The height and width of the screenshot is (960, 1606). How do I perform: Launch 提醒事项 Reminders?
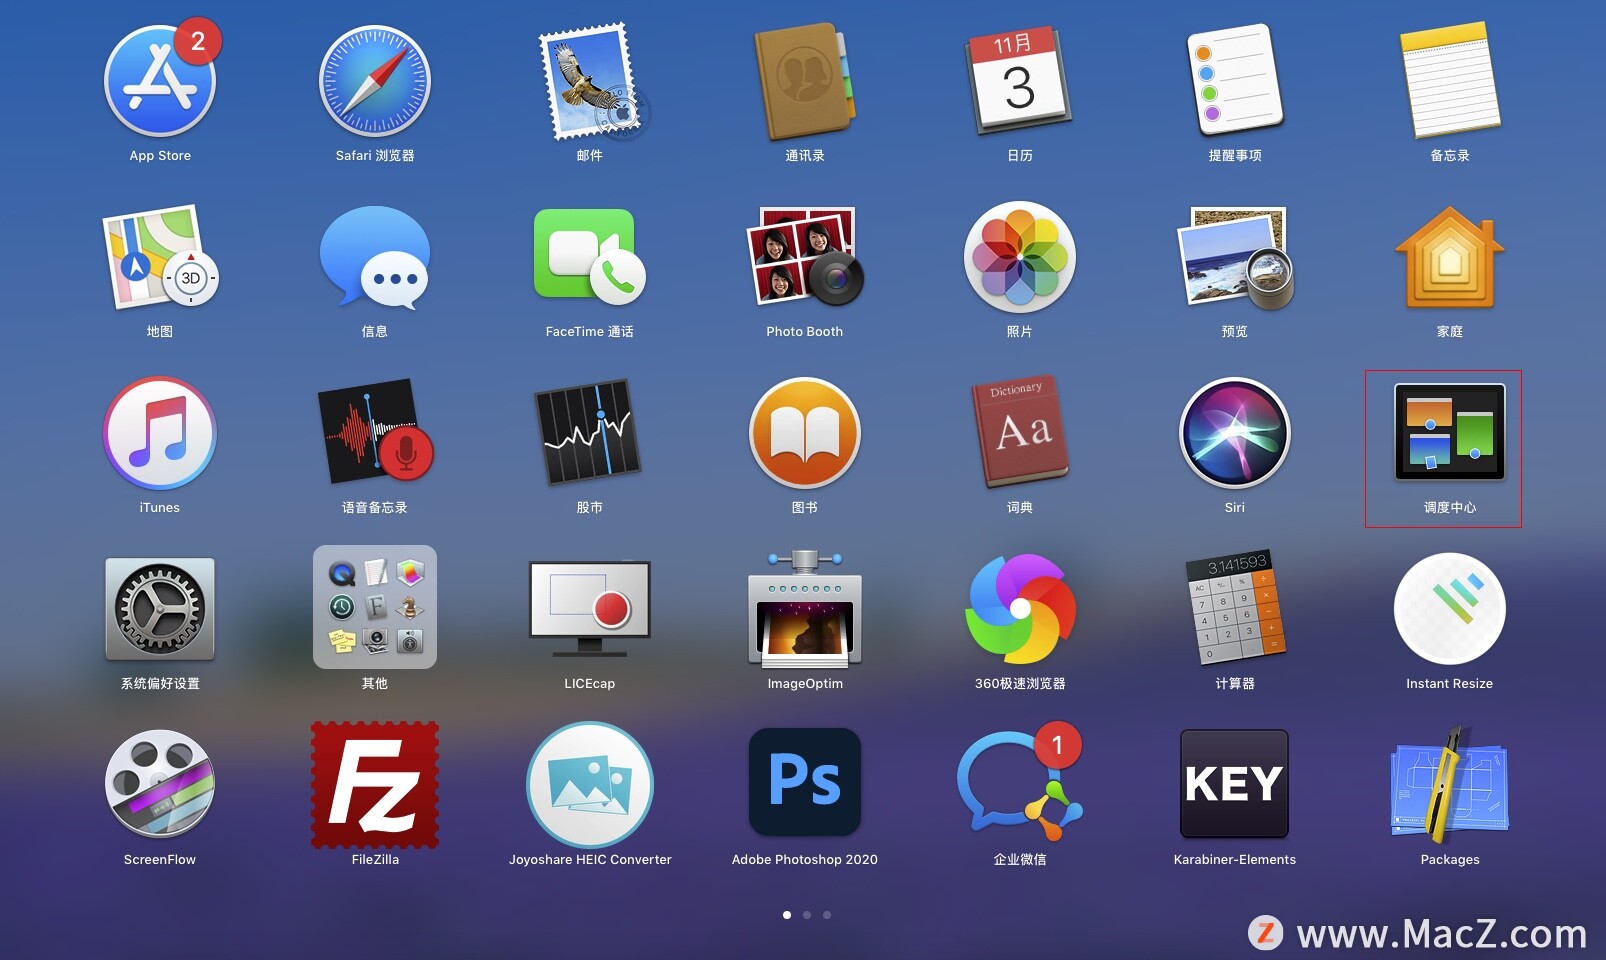(x=1234, y=80)
